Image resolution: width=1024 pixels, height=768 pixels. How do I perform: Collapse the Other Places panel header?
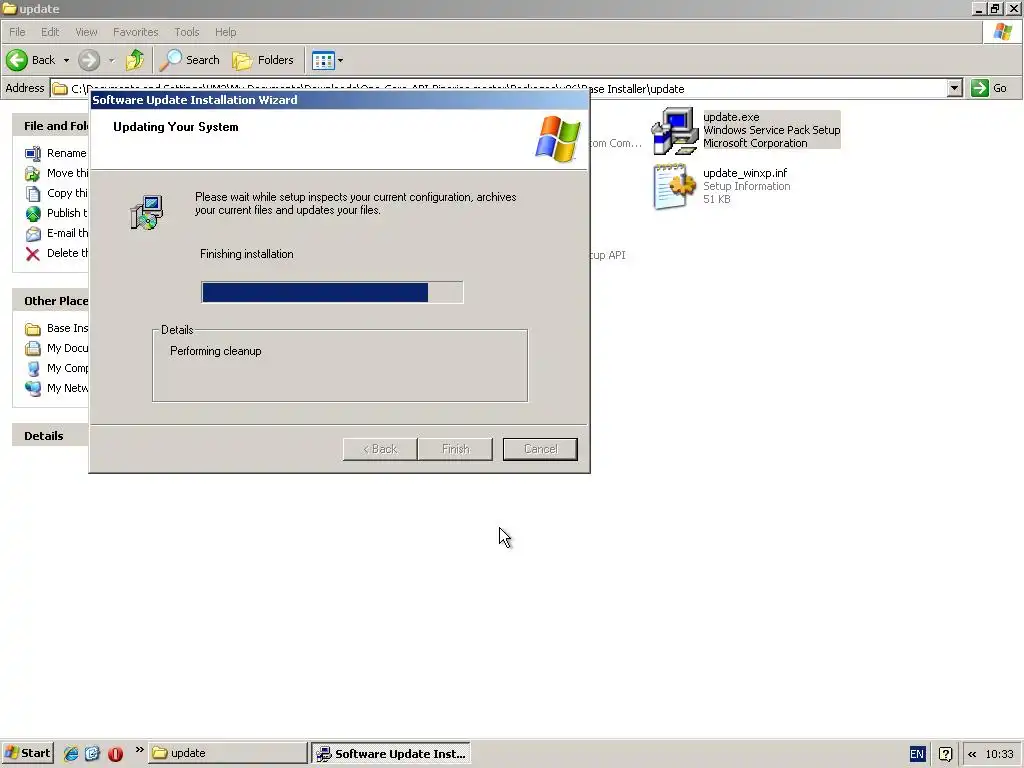[51, 300]
